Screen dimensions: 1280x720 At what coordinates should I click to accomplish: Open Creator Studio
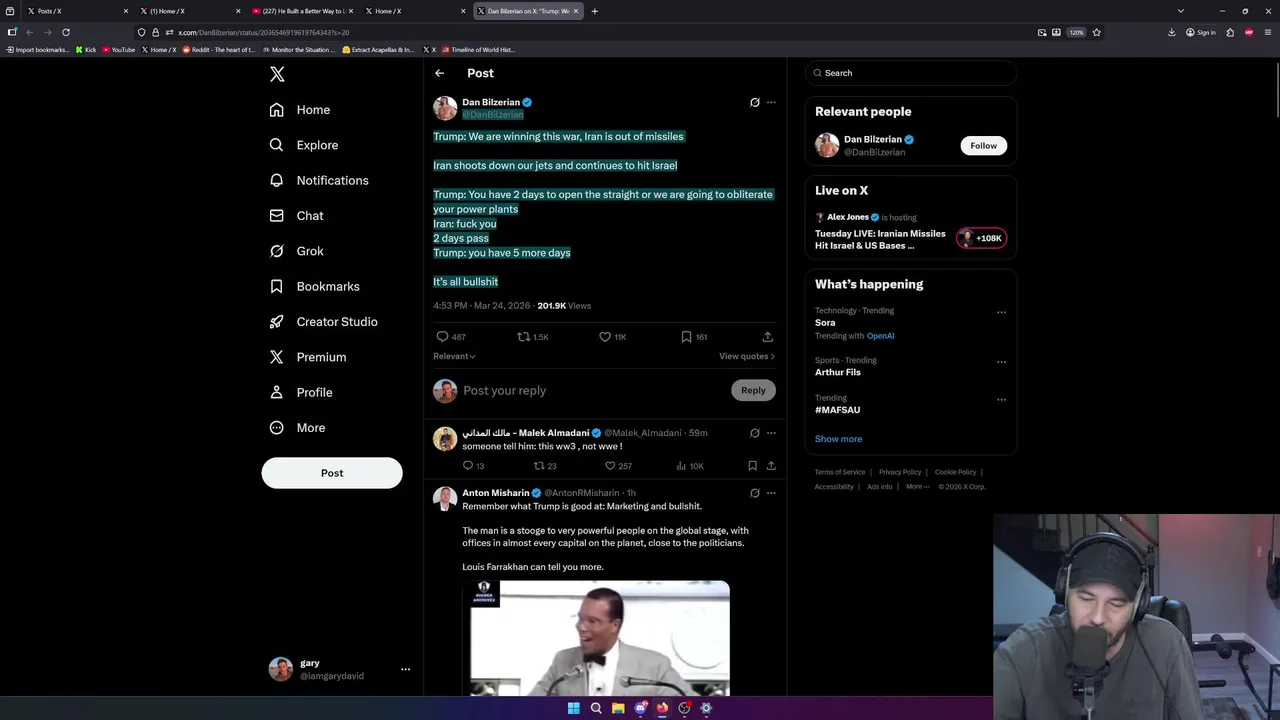[323, 322]
